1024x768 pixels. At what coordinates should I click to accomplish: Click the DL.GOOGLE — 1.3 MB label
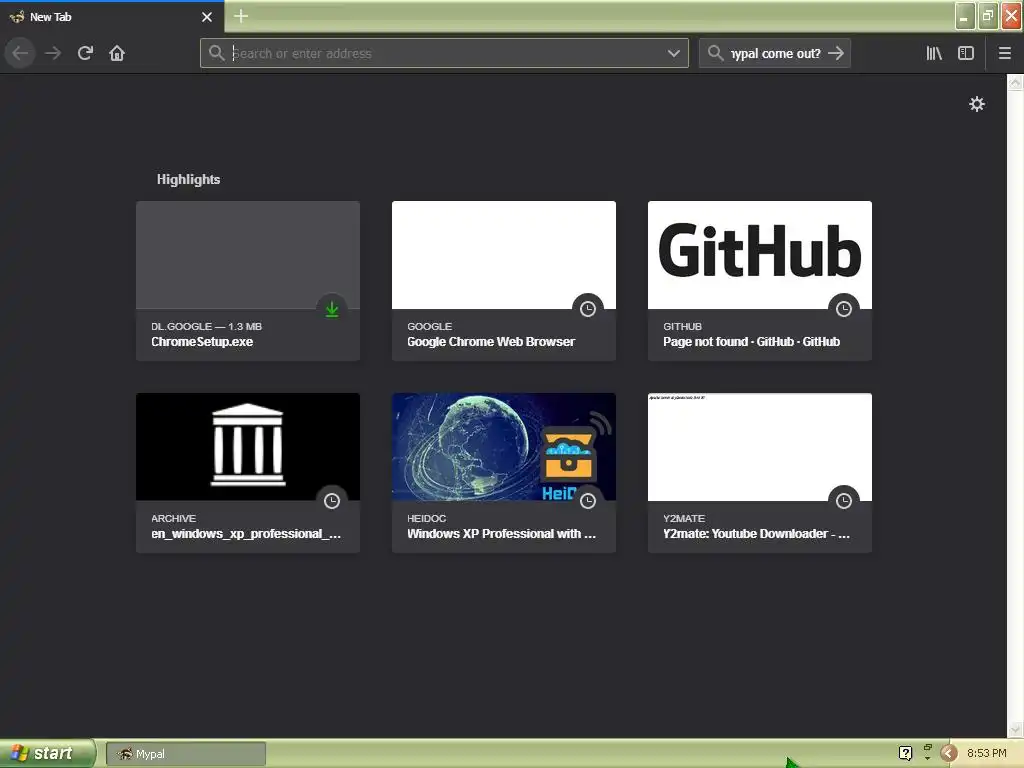pos(206,327)
